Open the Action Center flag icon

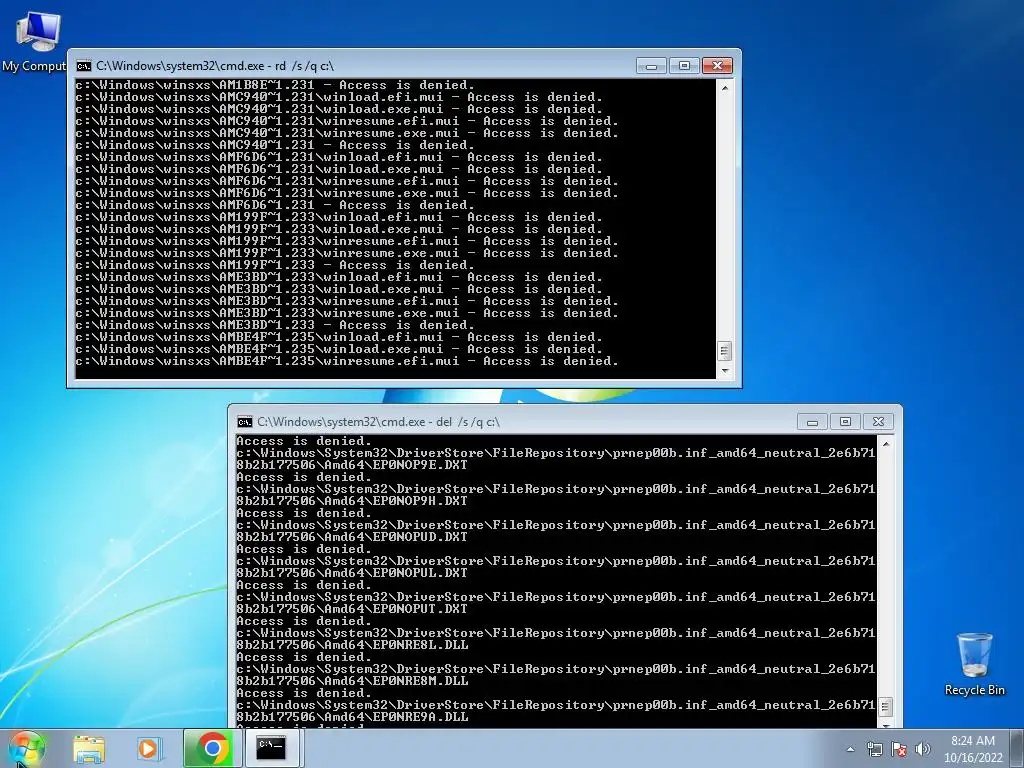pos(899,749)
